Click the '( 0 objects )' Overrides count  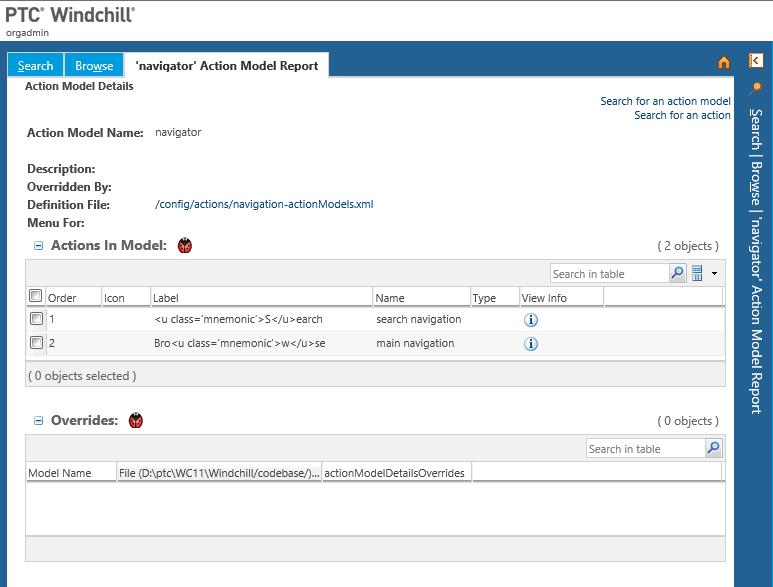click(688, 420)
